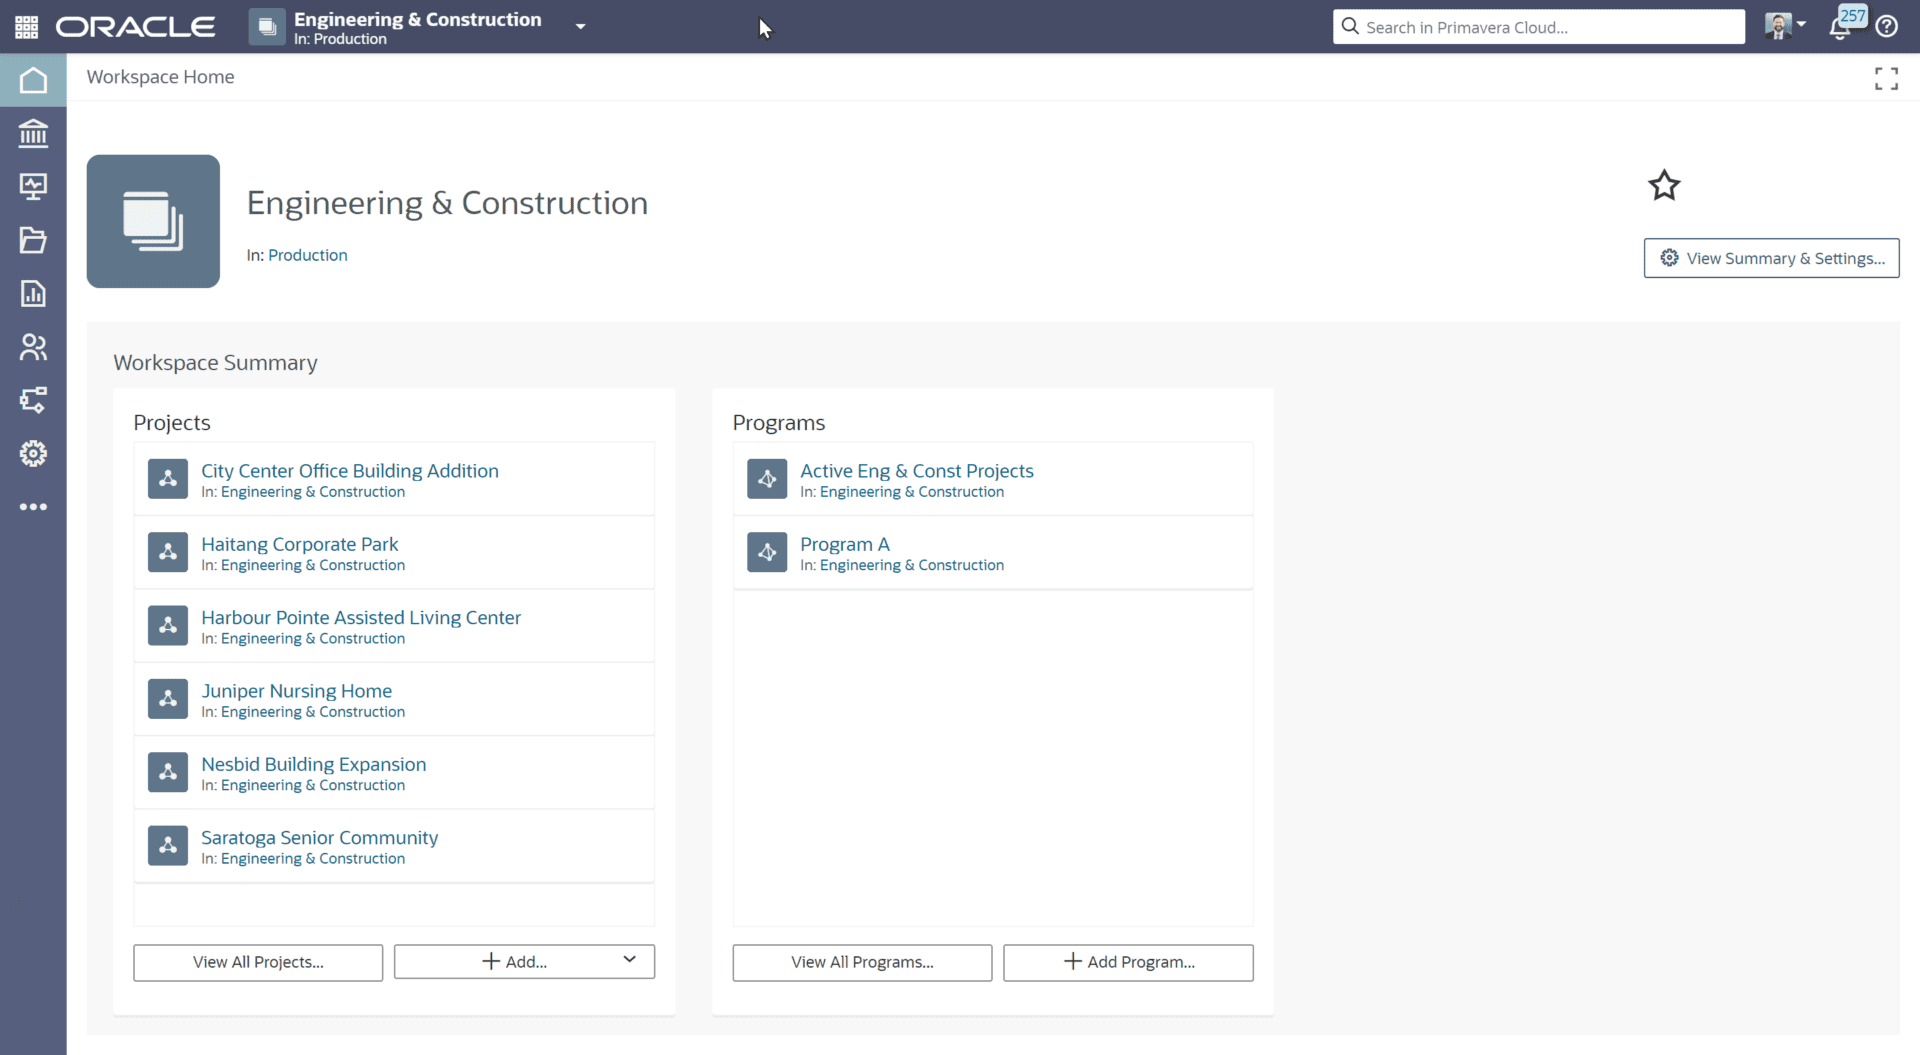Image resolution: width=1920 pixels, height=1055 pixels.
Task: Click Active Eng & Const Projects program icon
Action: [767, 479]
